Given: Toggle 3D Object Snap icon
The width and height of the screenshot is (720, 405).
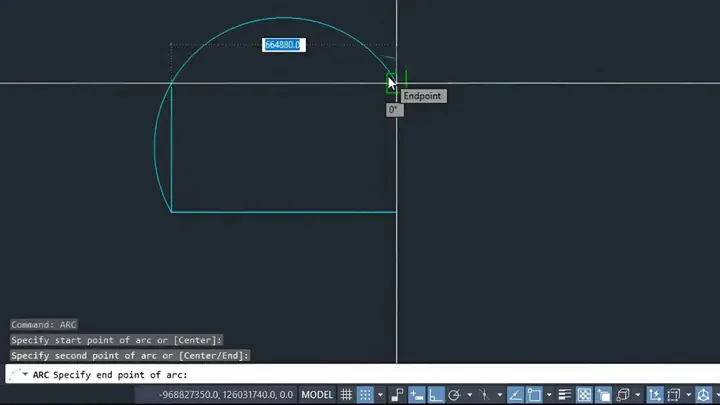Looking at the screenshot, I should tap(623, 394).
